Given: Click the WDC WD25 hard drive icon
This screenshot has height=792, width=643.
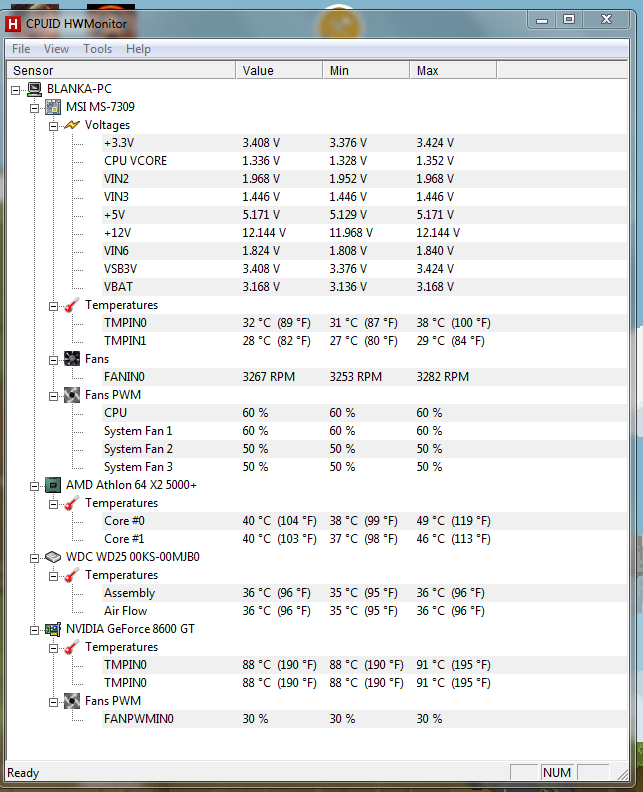Looking at the screenshot, I should point(52,557).
